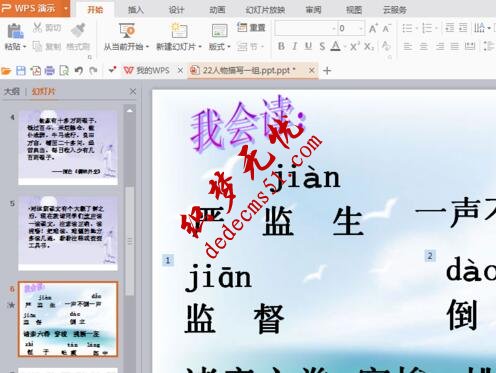Toggle distributed alignment button
This screenshot has width=496, height=373.
coord(470,46)
